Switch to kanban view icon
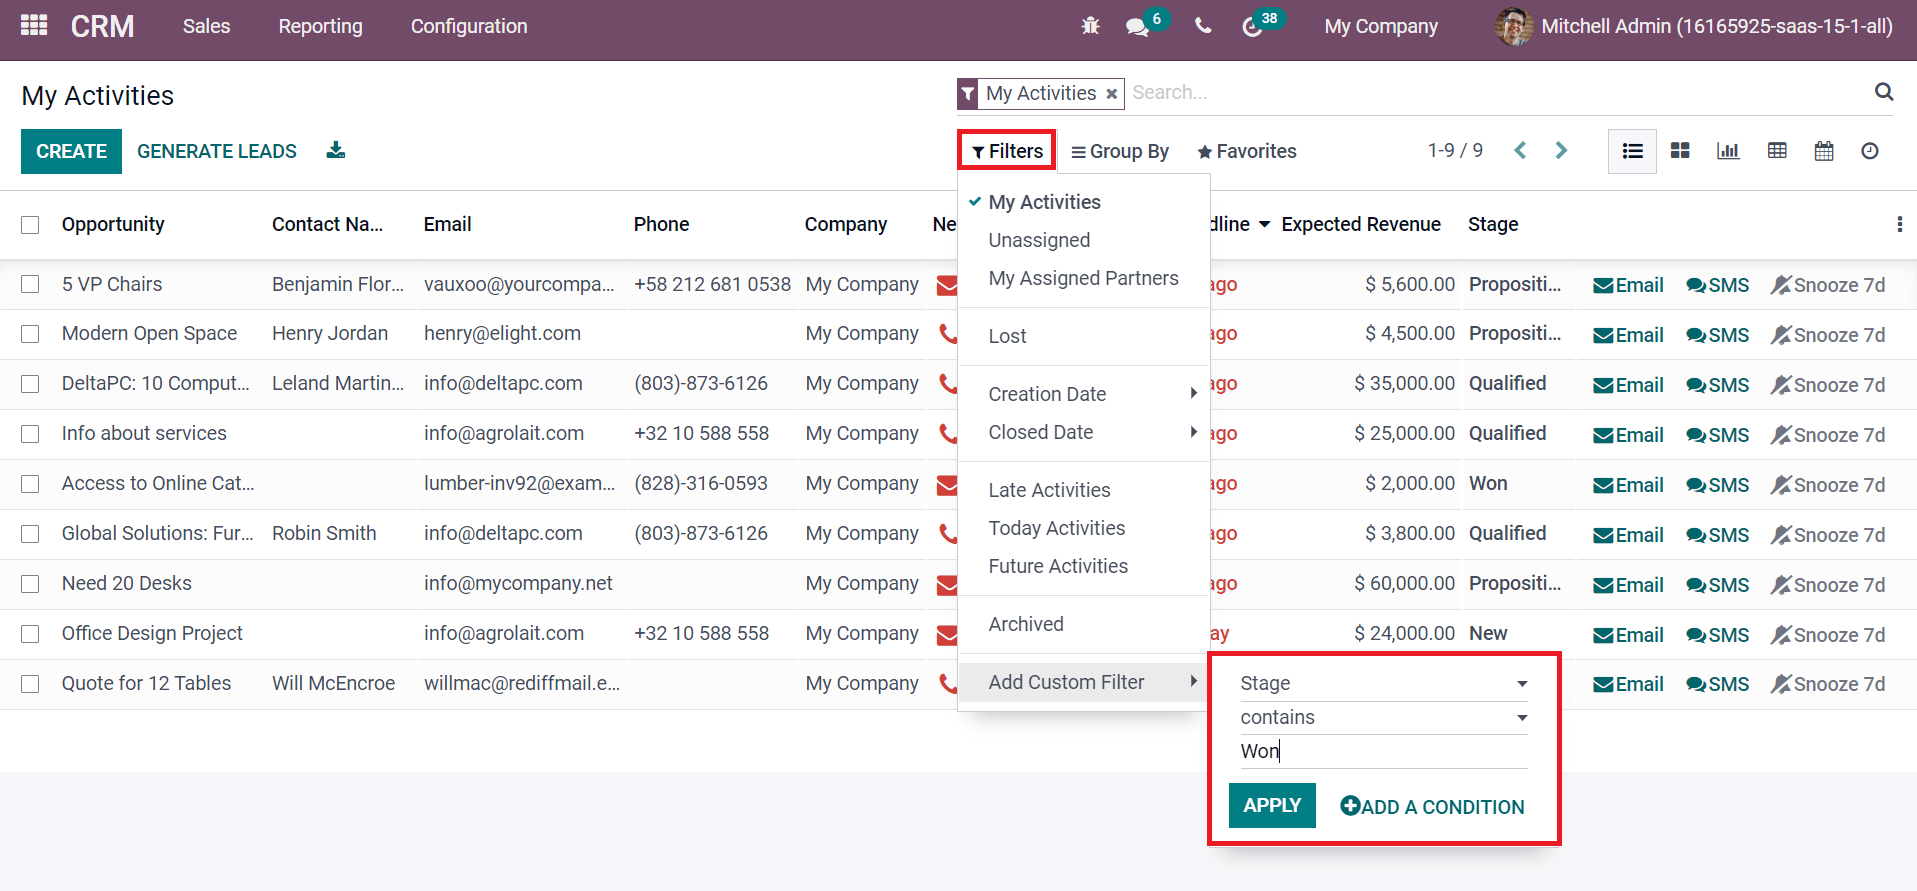 tap(1680, 151)
